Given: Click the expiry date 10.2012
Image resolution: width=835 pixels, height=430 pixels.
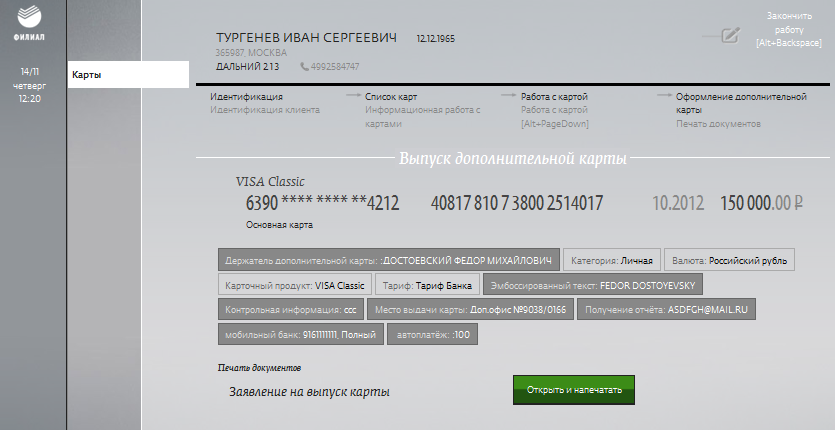Looking at the screenshot, I should click(678, 203).
